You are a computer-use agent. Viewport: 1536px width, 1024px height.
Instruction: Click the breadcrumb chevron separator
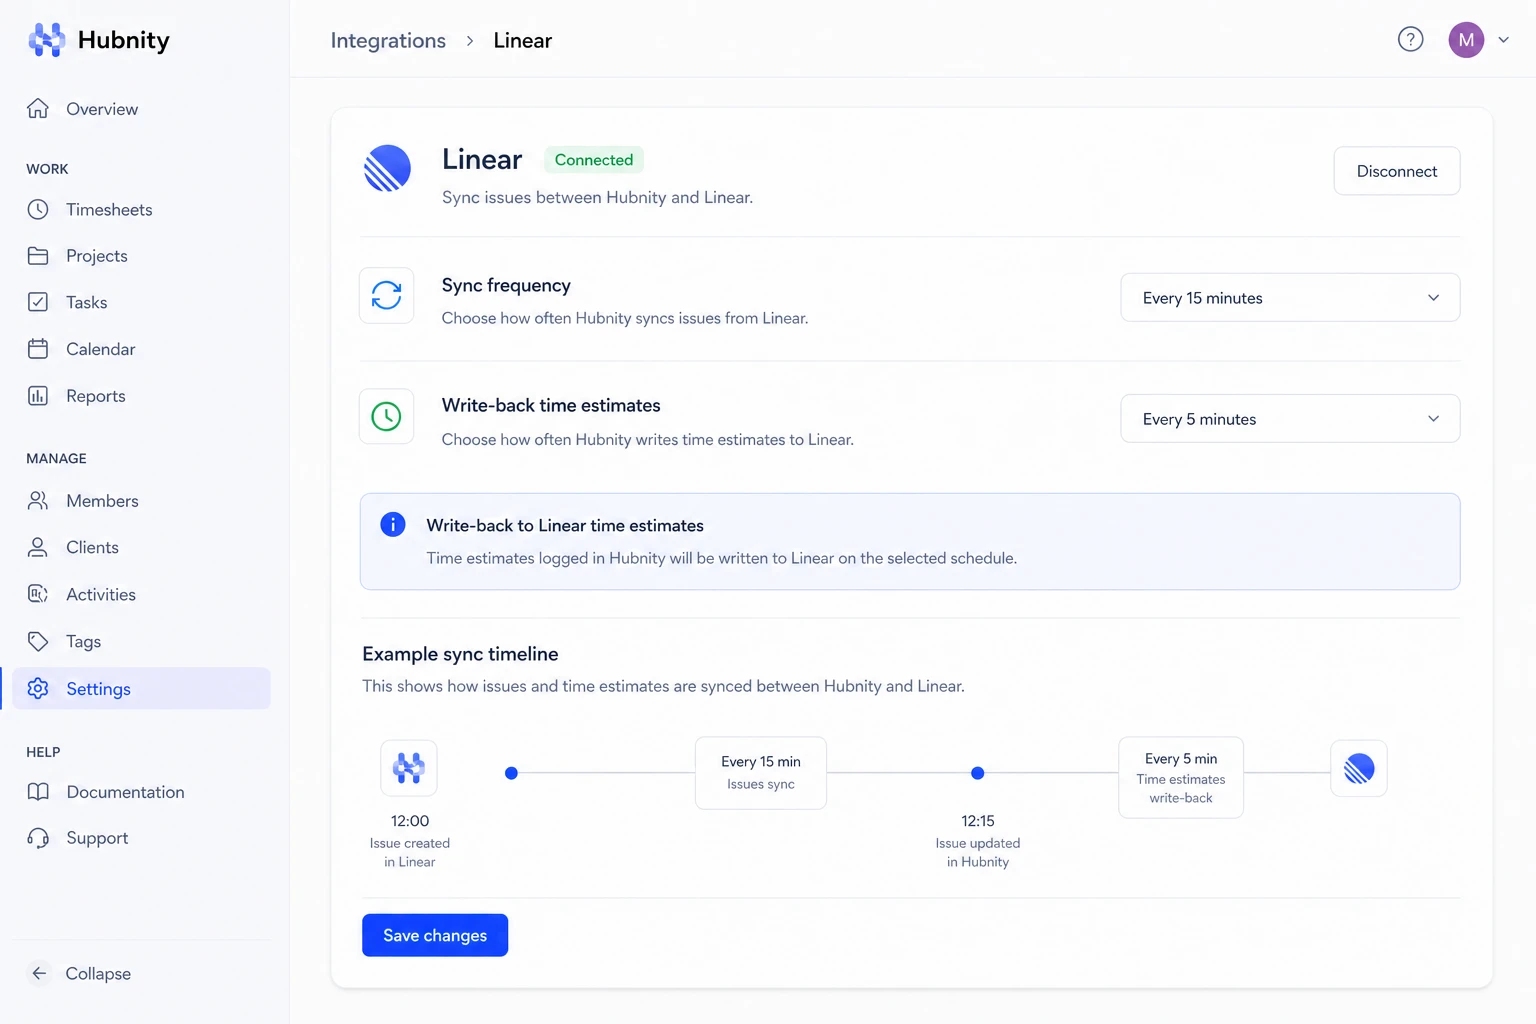pos(470,41)
